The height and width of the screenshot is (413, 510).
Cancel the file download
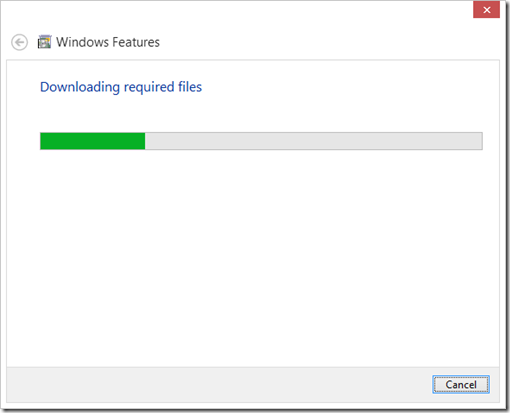(x=461, y=384)
